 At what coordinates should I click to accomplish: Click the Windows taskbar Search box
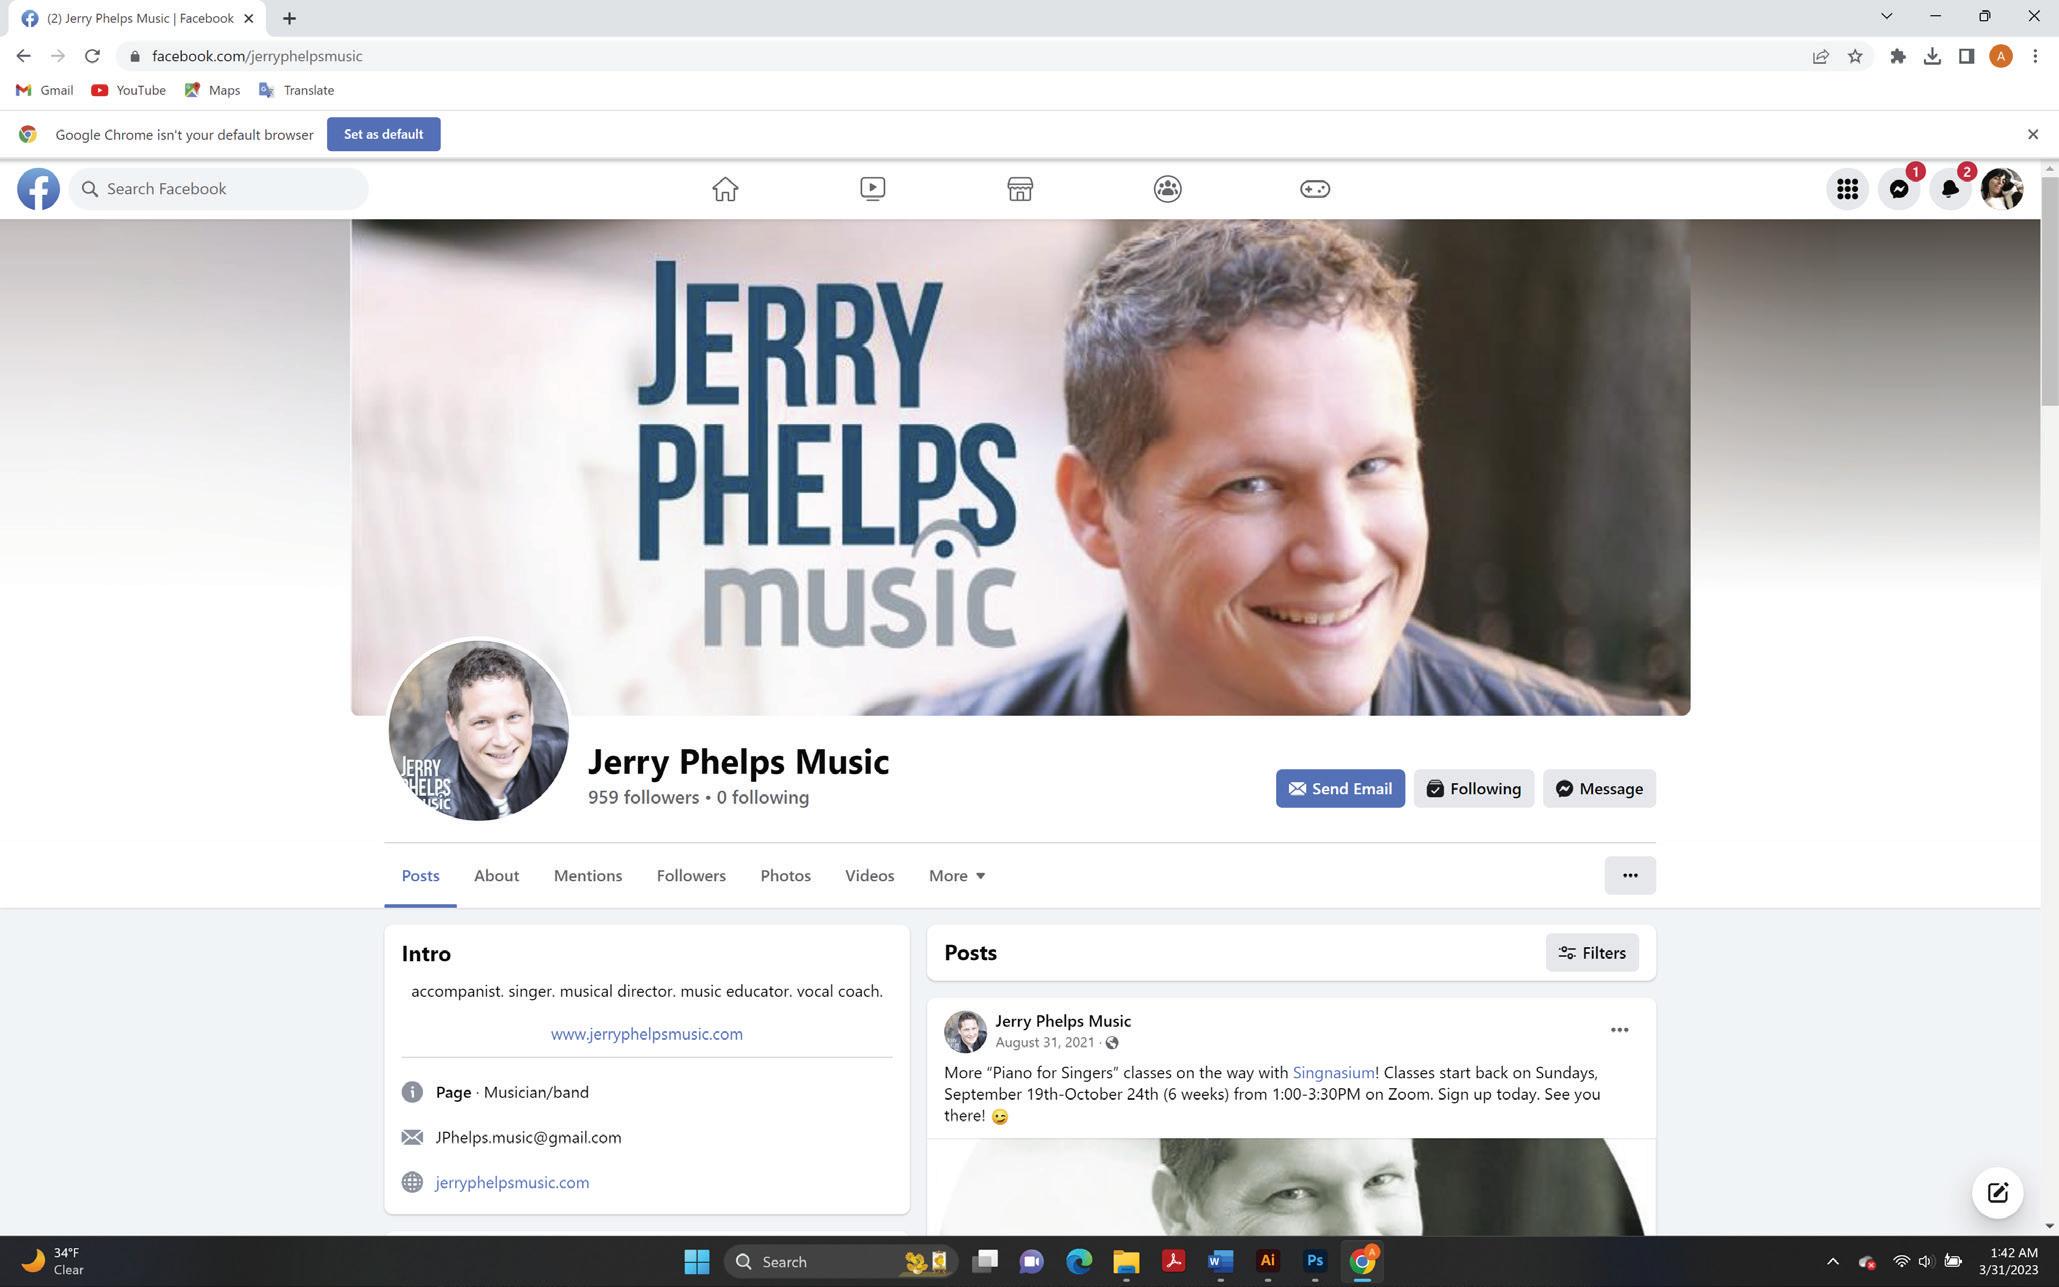point(840,1262)
